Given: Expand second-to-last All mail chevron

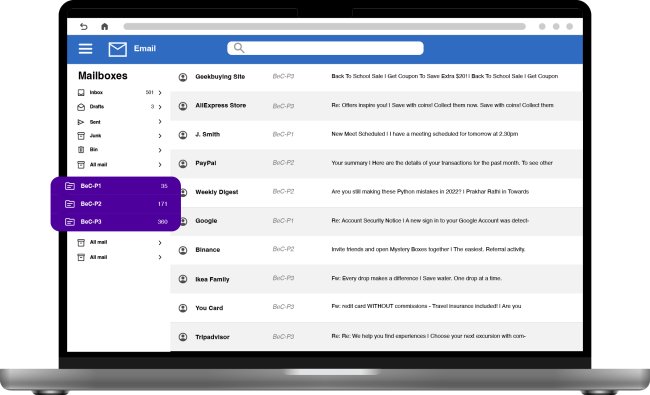Looking at the screenshot, I should point(160,242).
